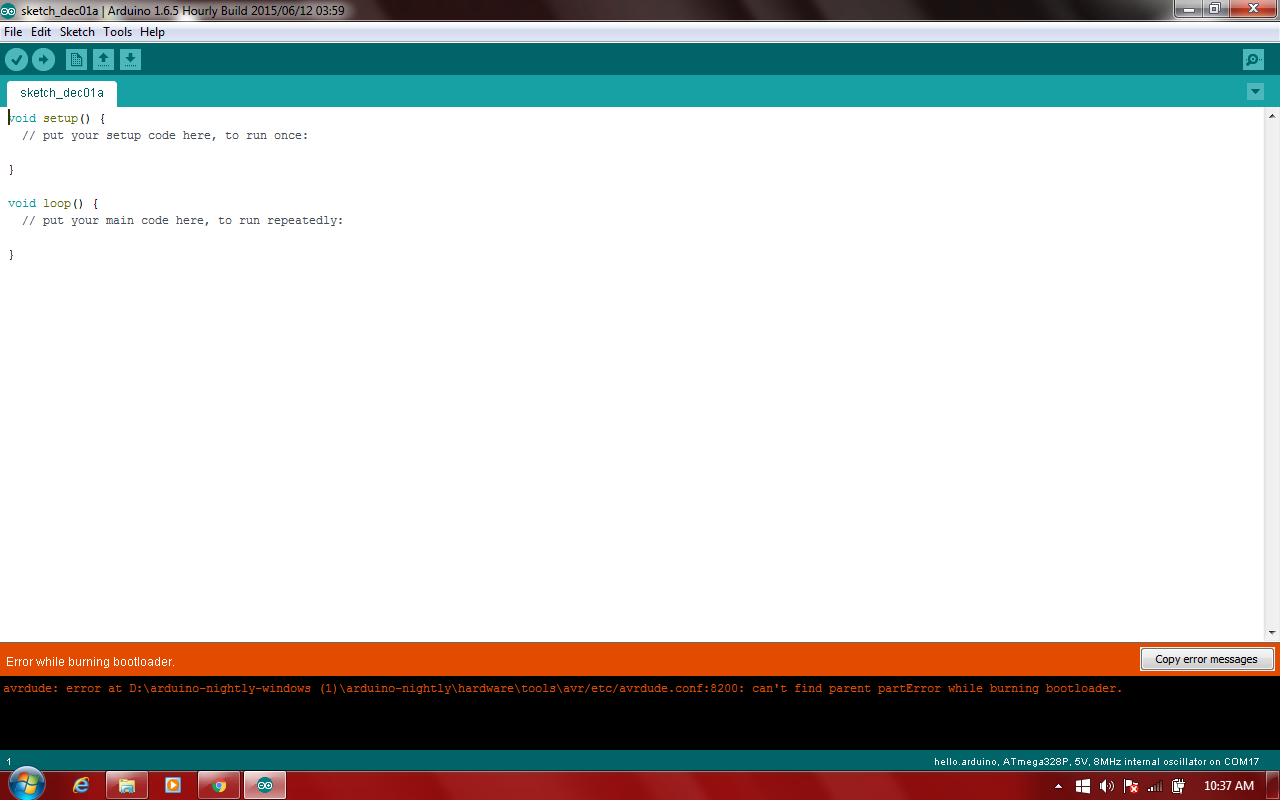Click the setup code comment line
This screenshot has height=800, width=1280.
click(165, 135)
